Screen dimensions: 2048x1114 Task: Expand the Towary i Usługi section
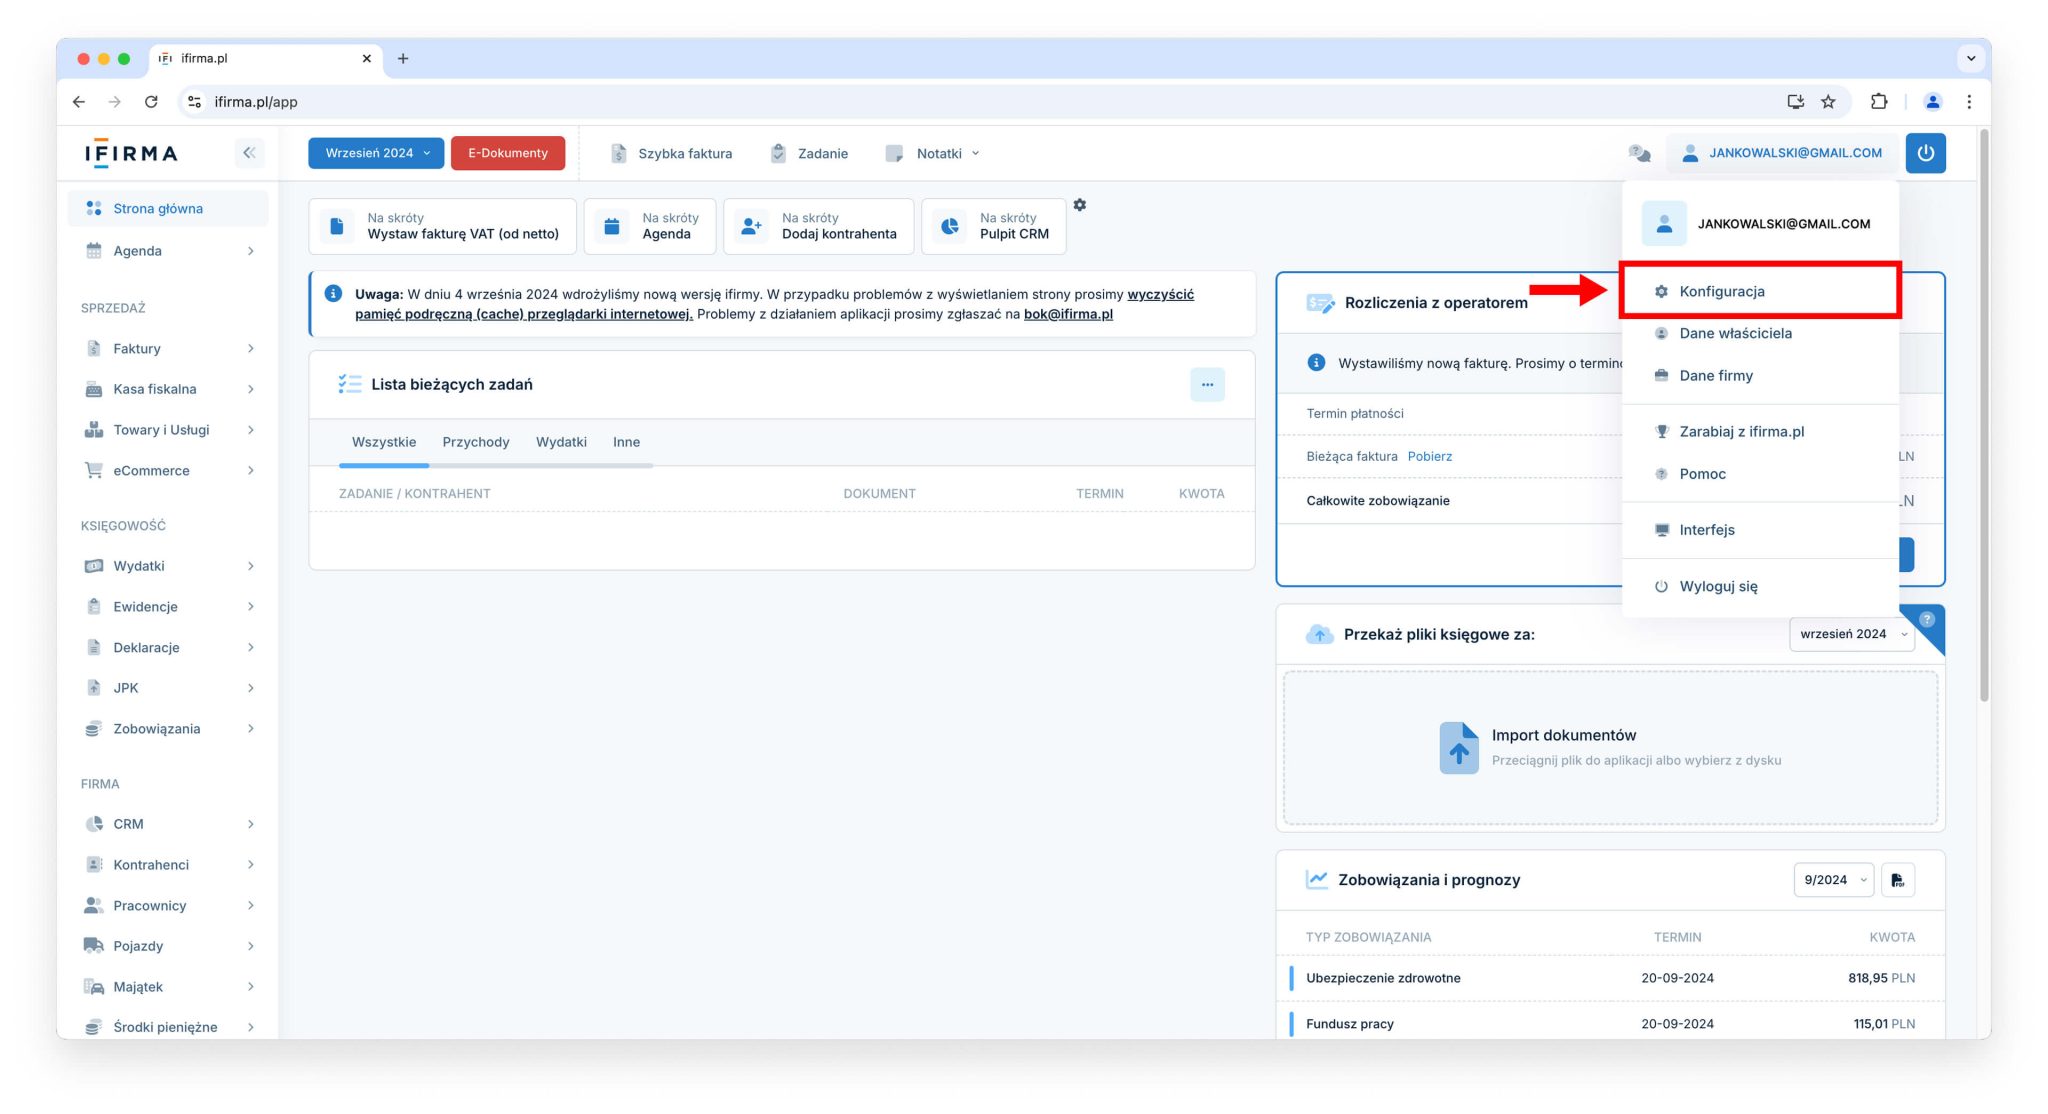pos(169,430)
